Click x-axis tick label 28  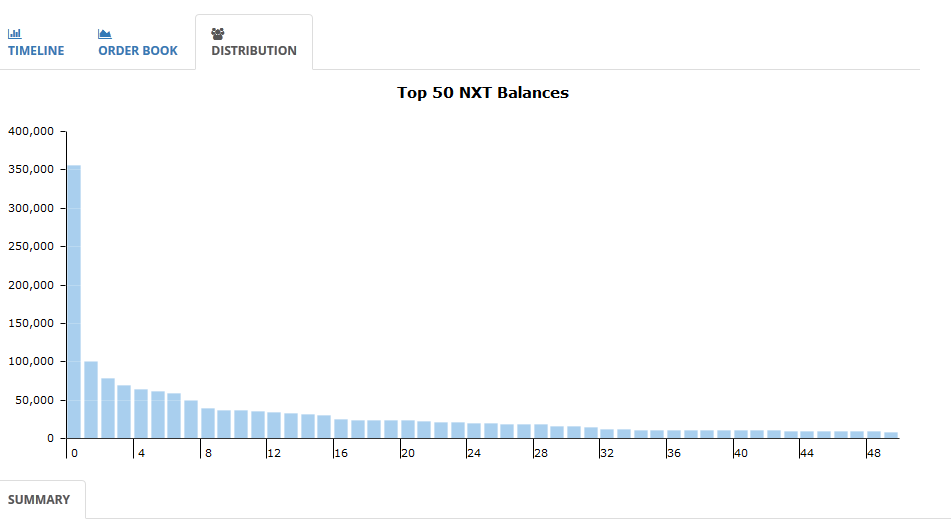(x=540, y=453)
